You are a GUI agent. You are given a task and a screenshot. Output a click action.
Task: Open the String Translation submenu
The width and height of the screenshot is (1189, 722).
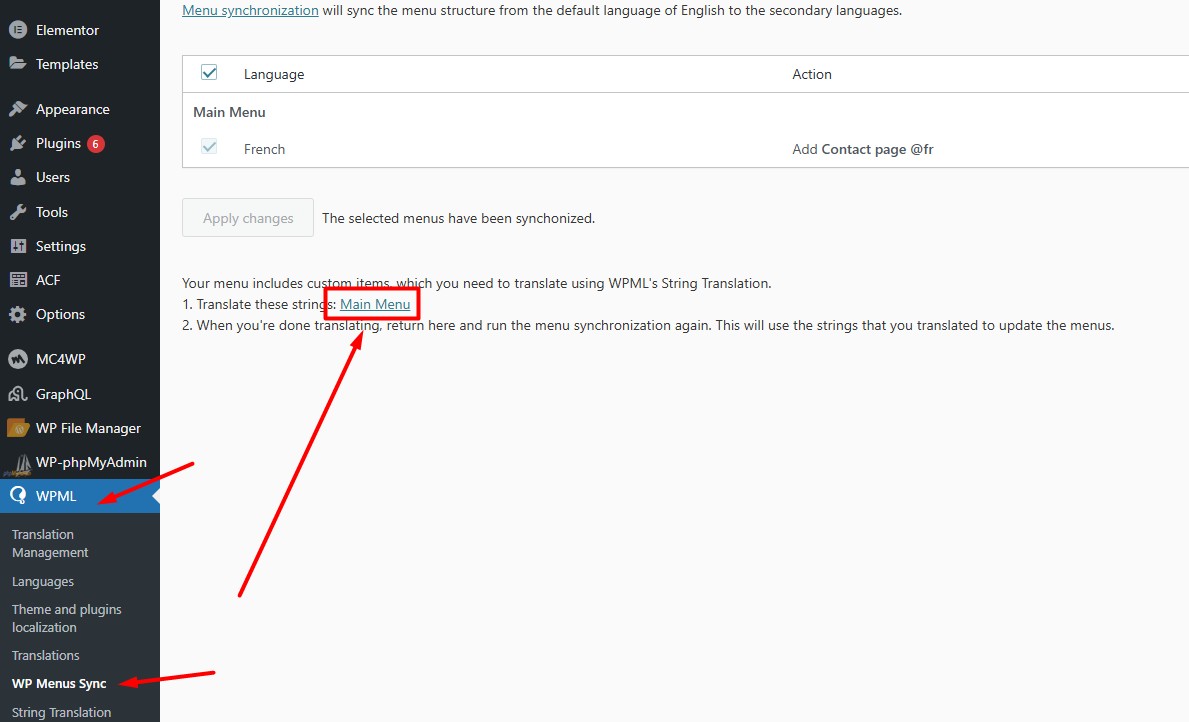[61, 712]
